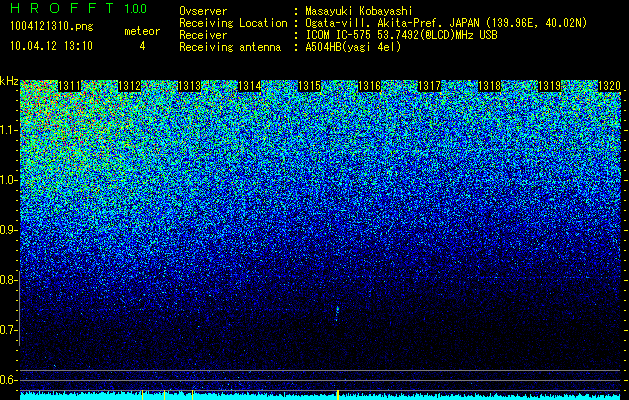Click the 1.1 frequency axis label
This screenshot has height=400, width=629.
click(x=8, y=130)
